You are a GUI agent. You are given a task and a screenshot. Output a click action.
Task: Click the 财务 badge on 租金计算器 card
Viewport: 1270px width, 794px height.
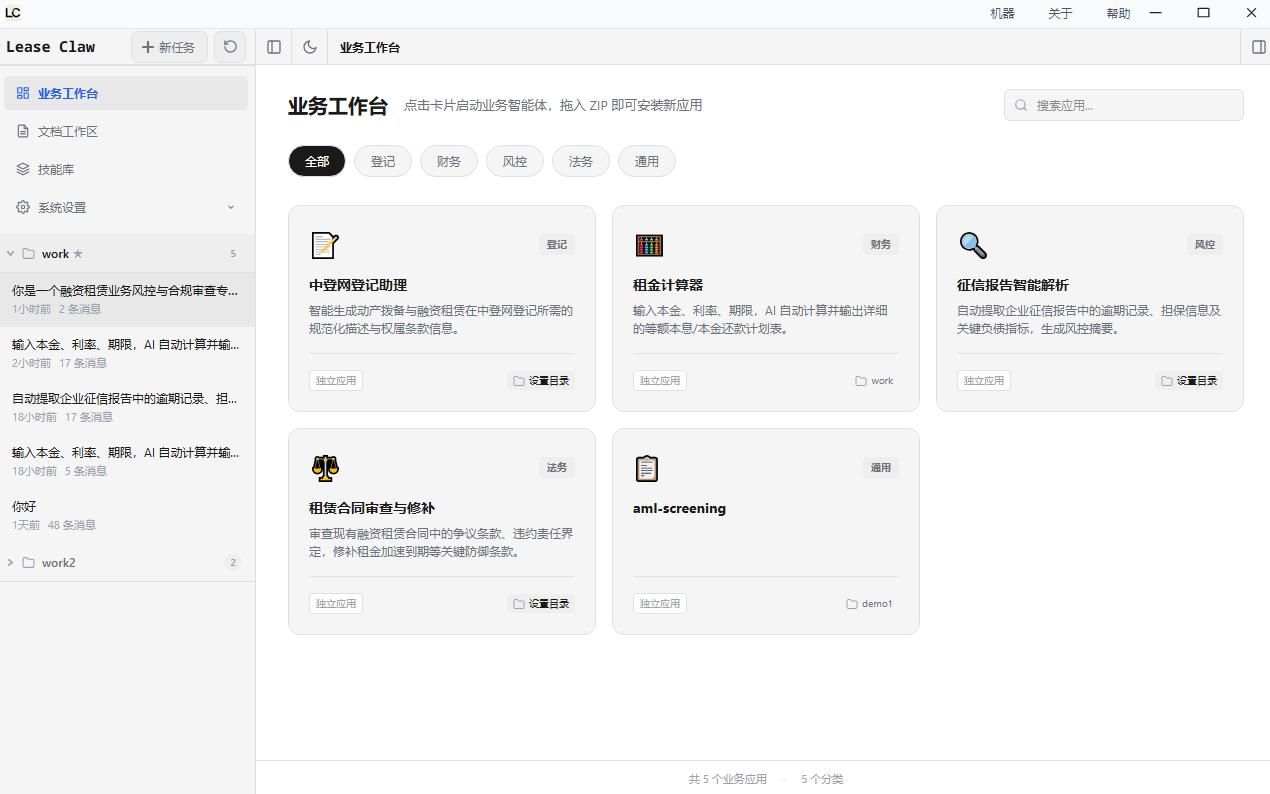881,245
